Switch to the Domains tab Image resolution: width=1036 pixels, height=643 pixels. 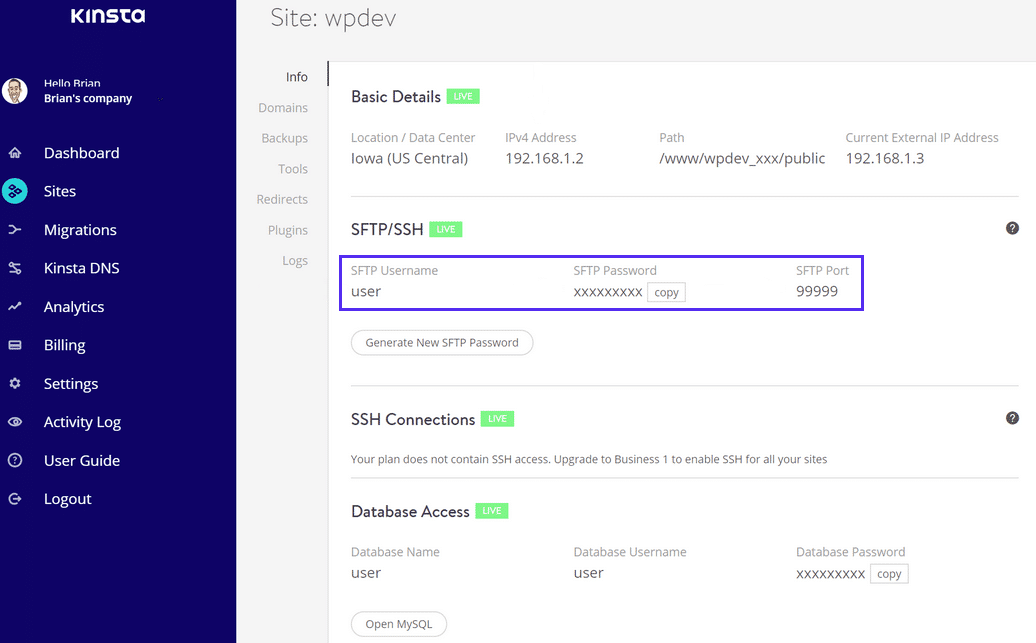[x=283, y=107]
